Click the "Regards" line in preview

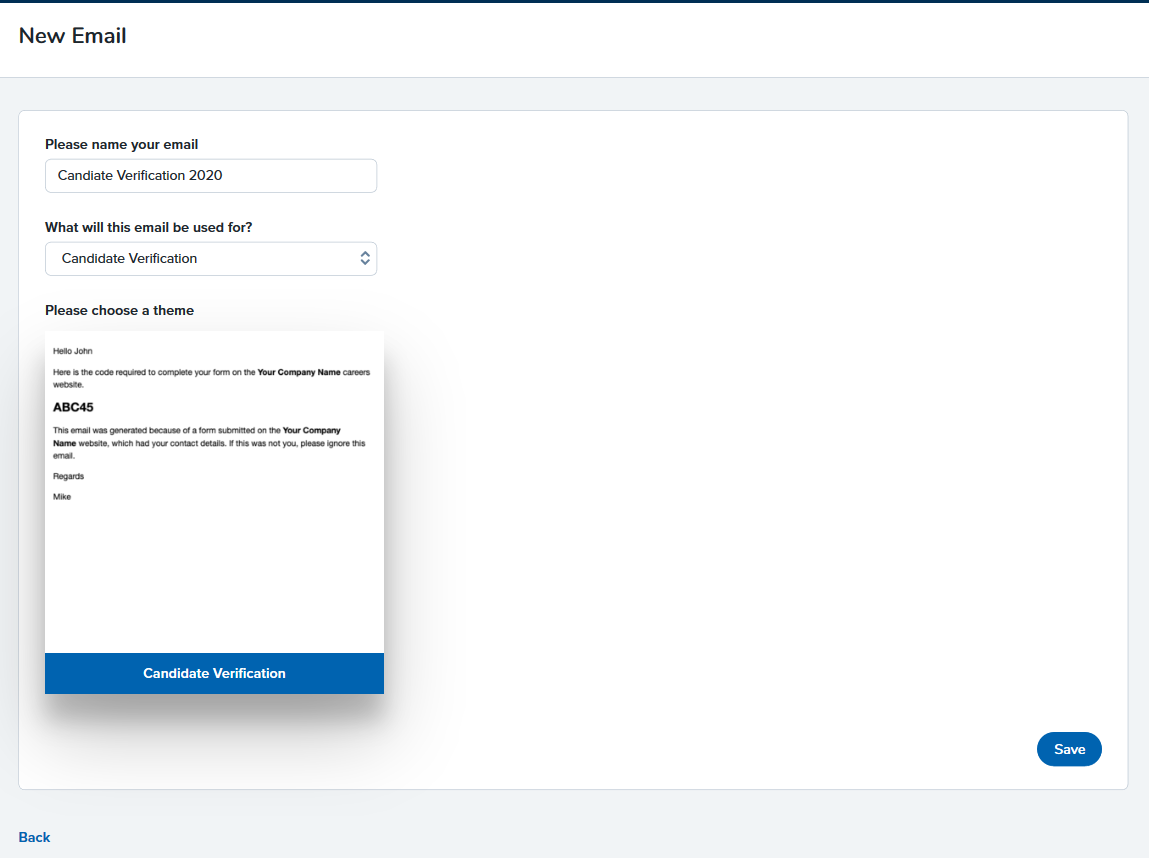point(68,477)
